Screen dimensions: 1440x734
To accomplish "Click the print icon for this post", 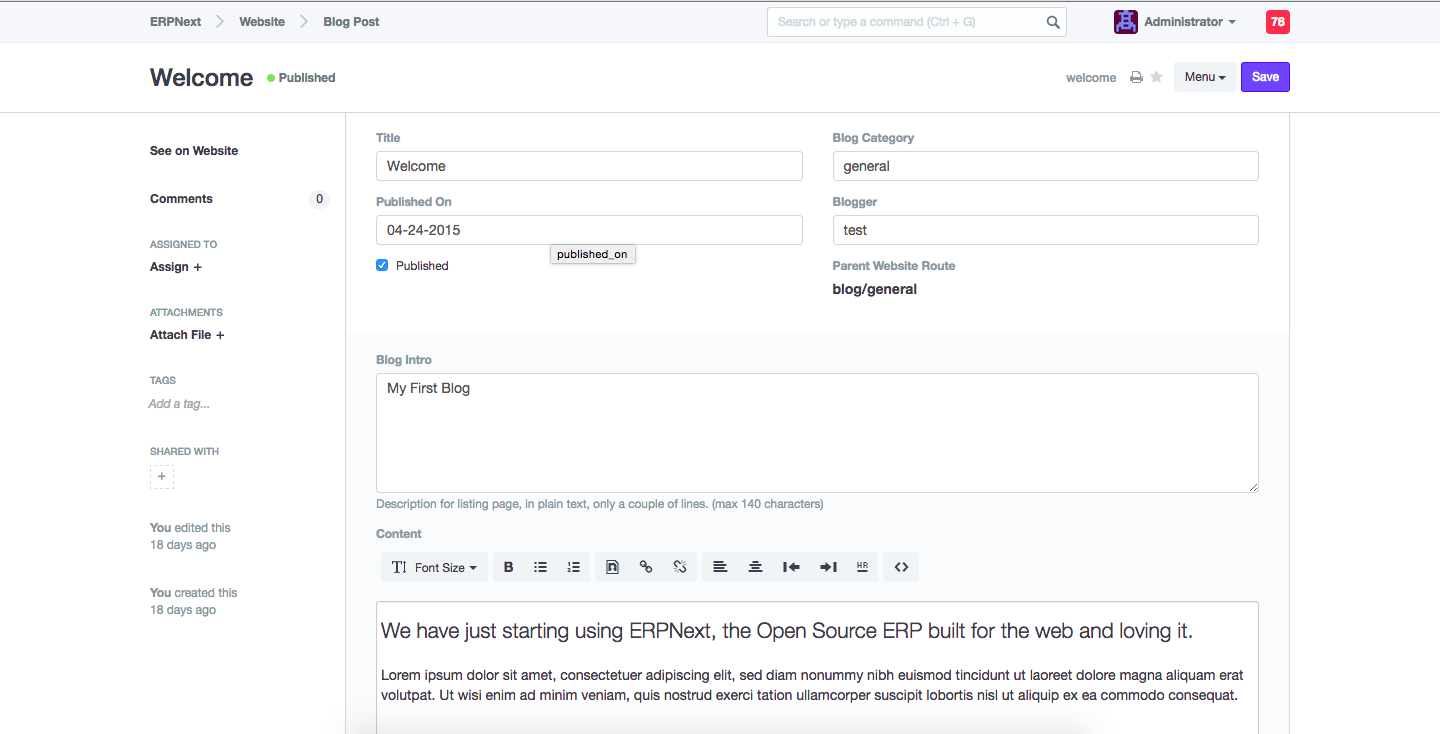I will [1136, 77].
